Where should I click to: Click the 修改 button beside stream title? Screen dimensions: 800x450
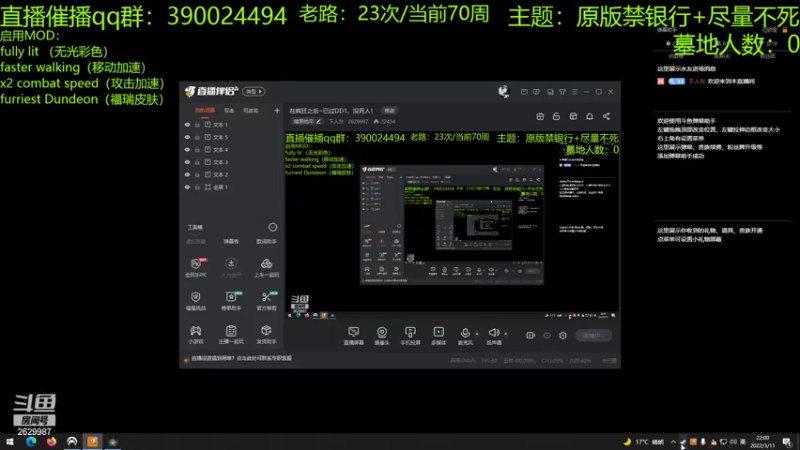pyautogui.click(x=389, y=111)
